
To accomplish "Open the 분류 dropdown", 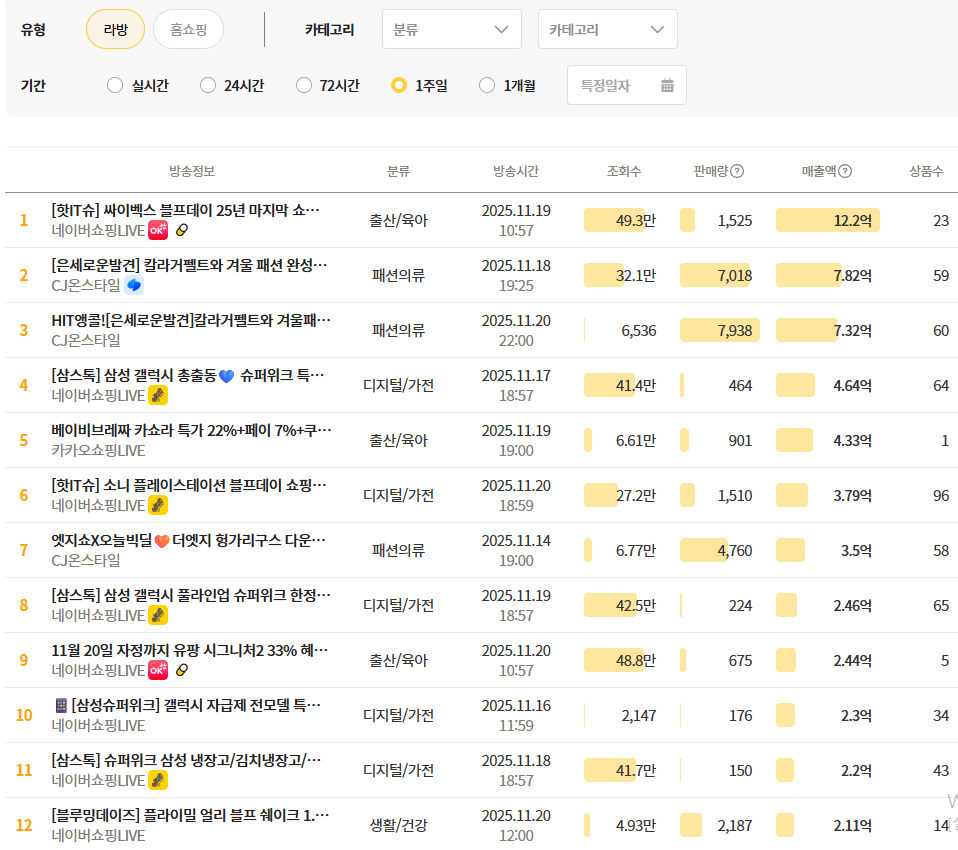I will click(451, 30).
